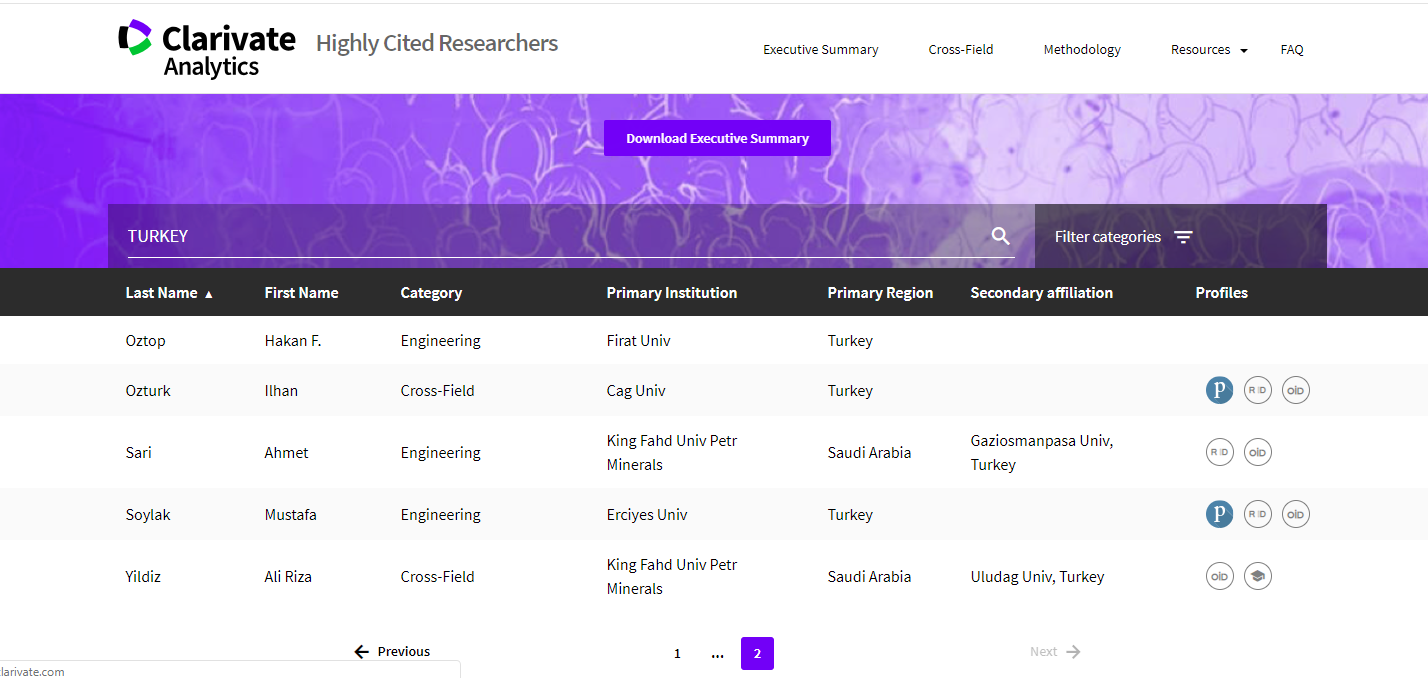Select the last name Sari
The width and height of the screenshot is (1428, 678).
click(138, 452)
